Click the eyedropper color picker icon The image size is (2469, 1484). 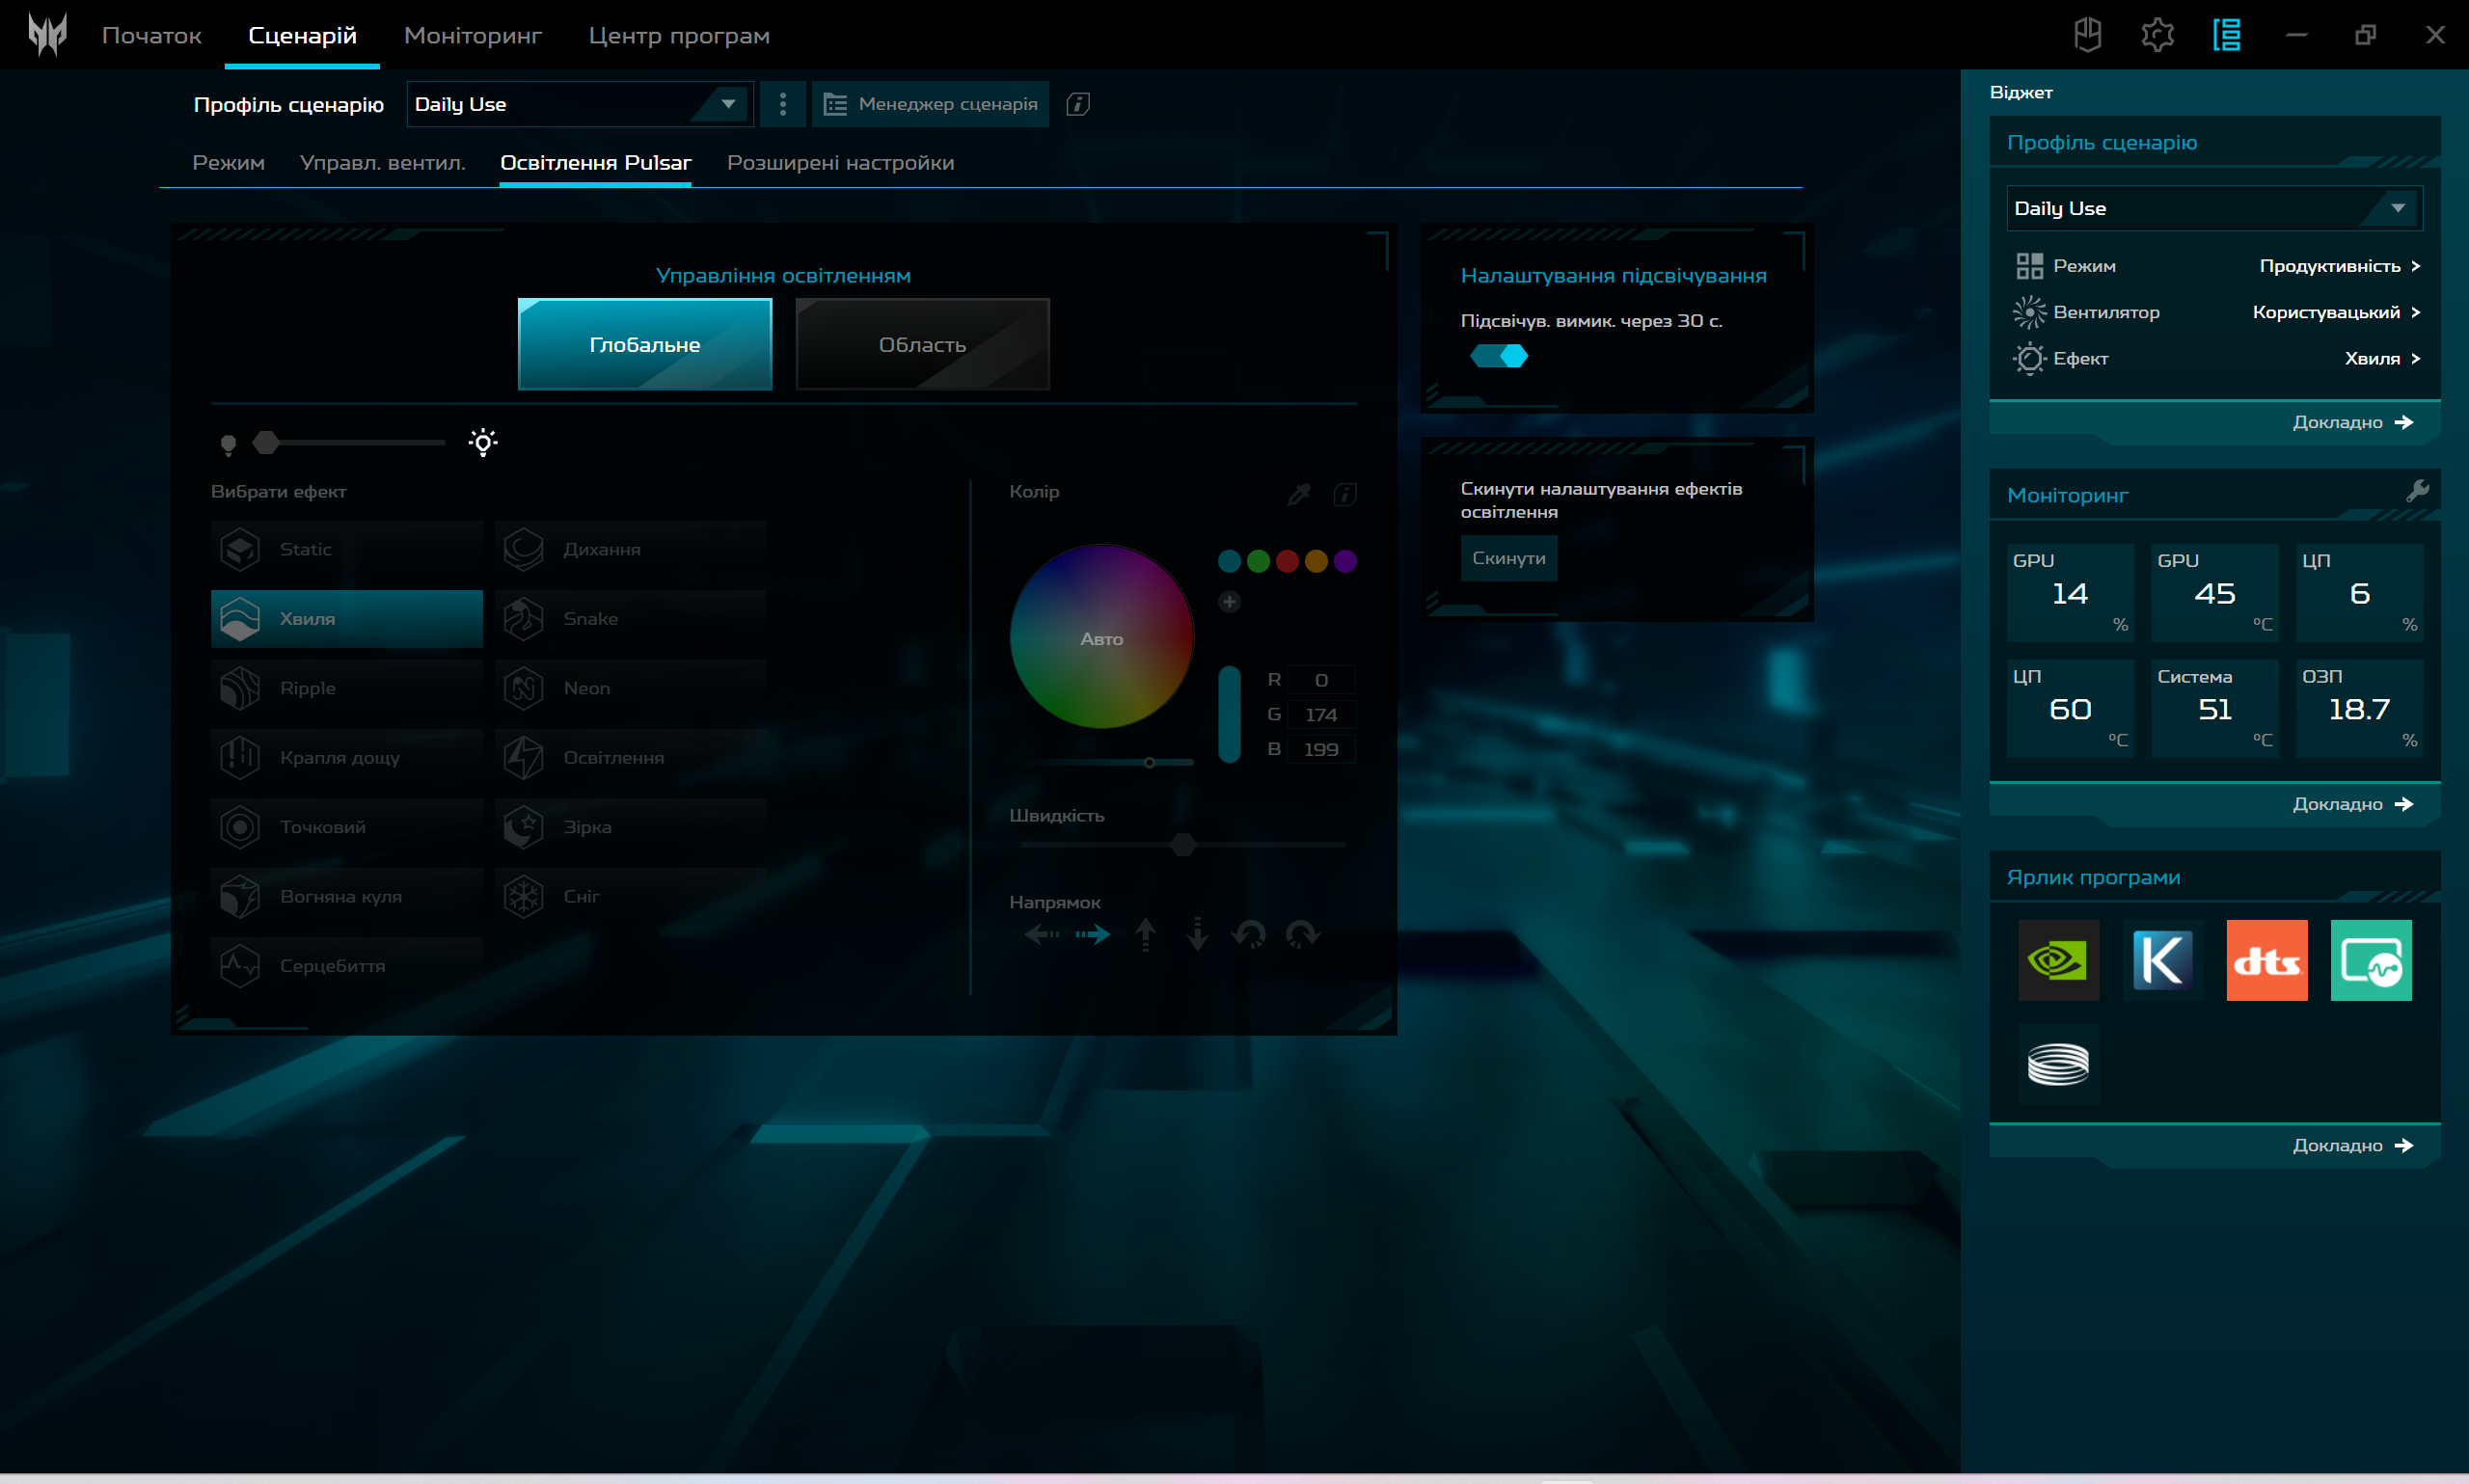coord(1299,494)
